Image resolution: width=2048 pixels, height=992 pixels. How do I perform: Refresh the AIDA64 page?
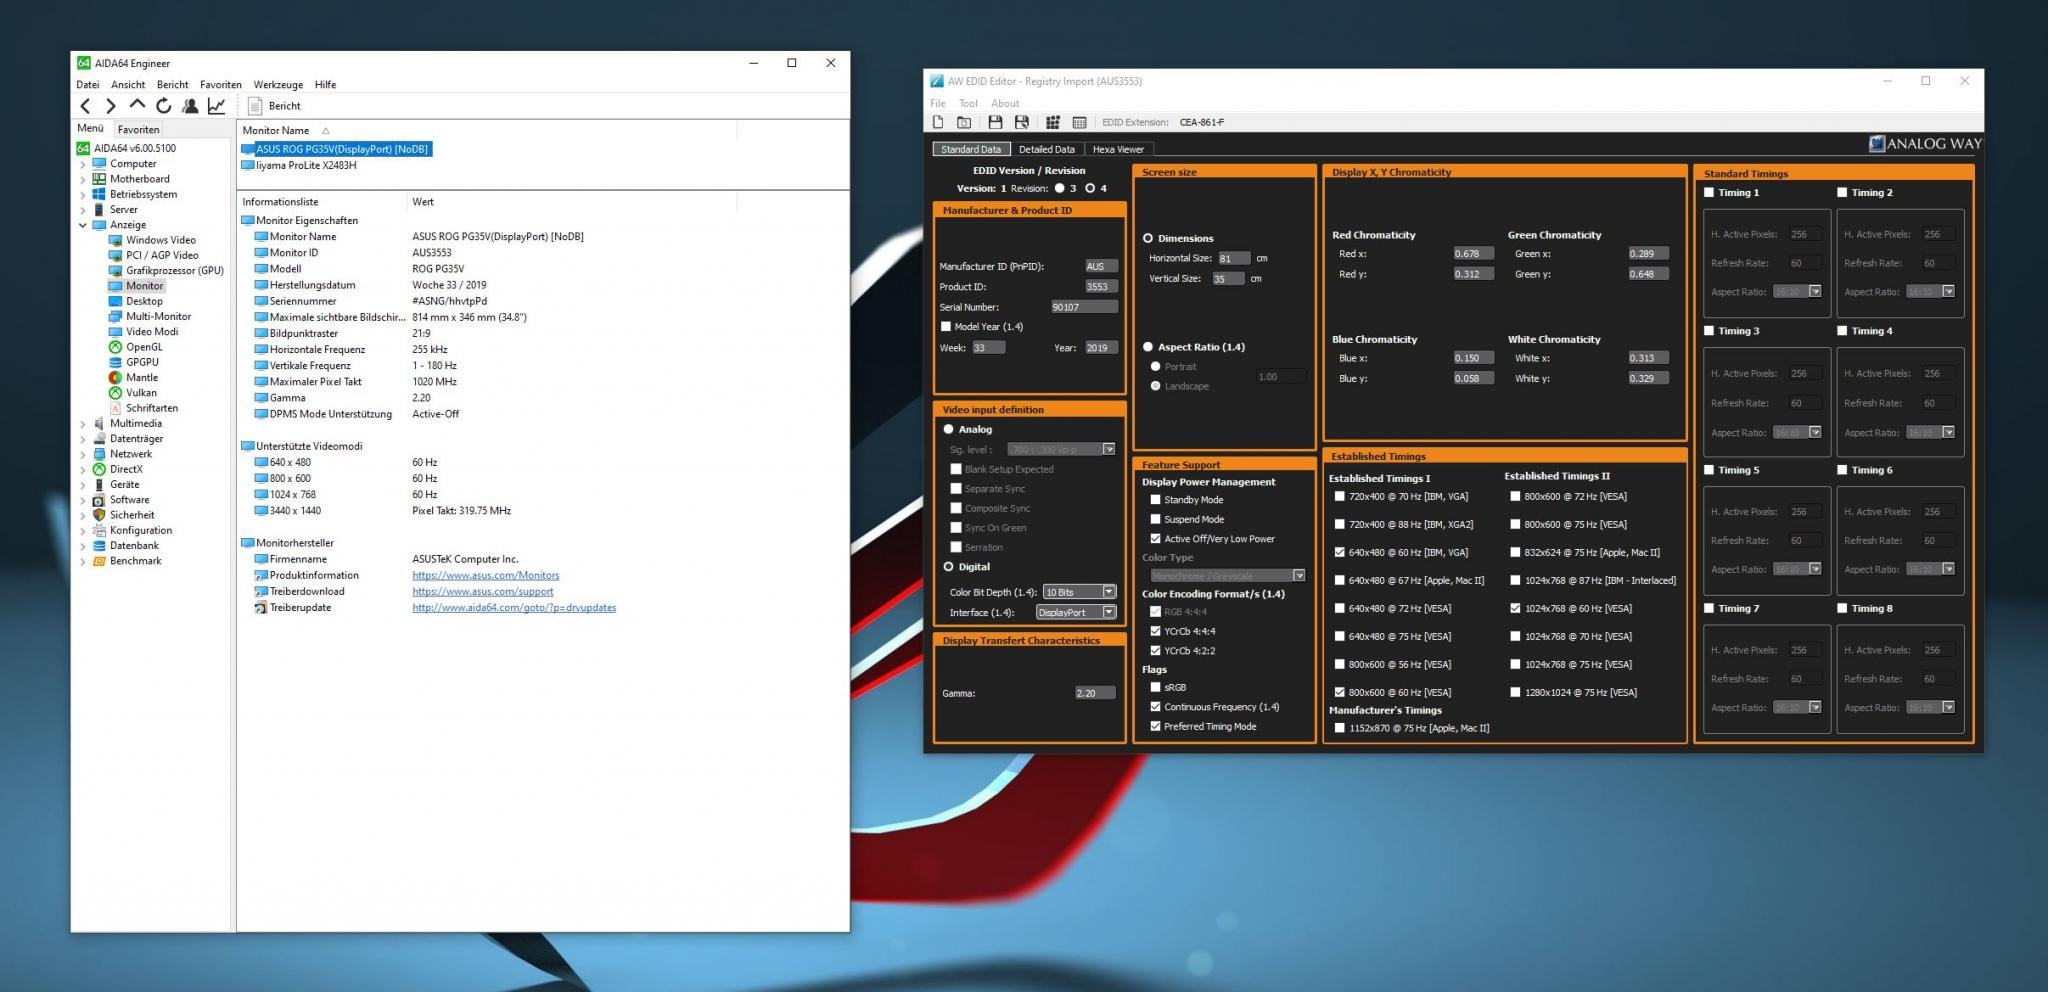click(x=164, y=105)
